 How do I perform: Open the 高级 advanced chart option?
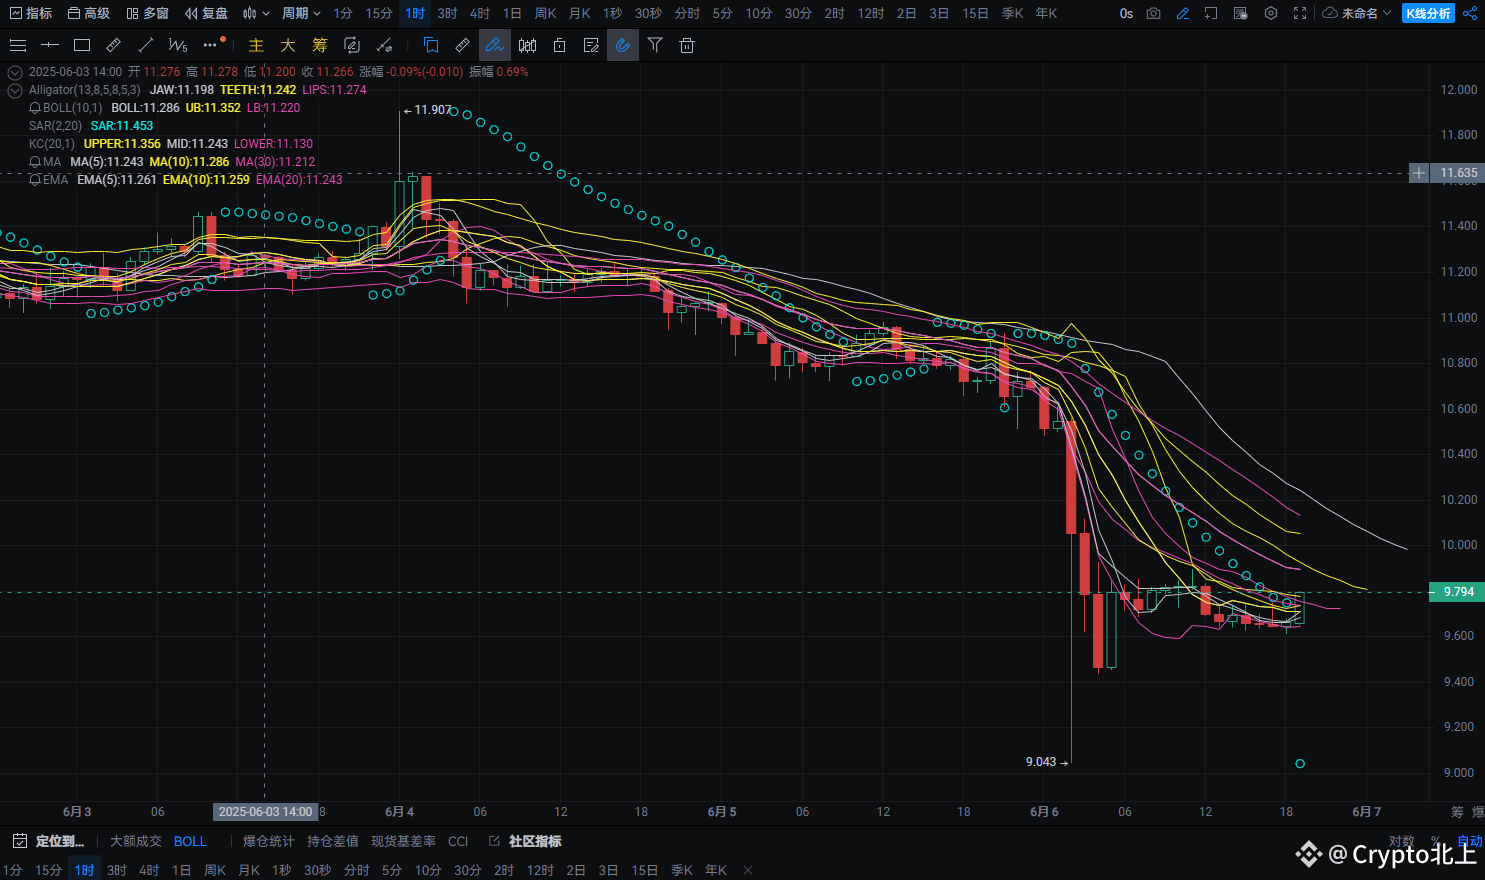click(88, 13)
